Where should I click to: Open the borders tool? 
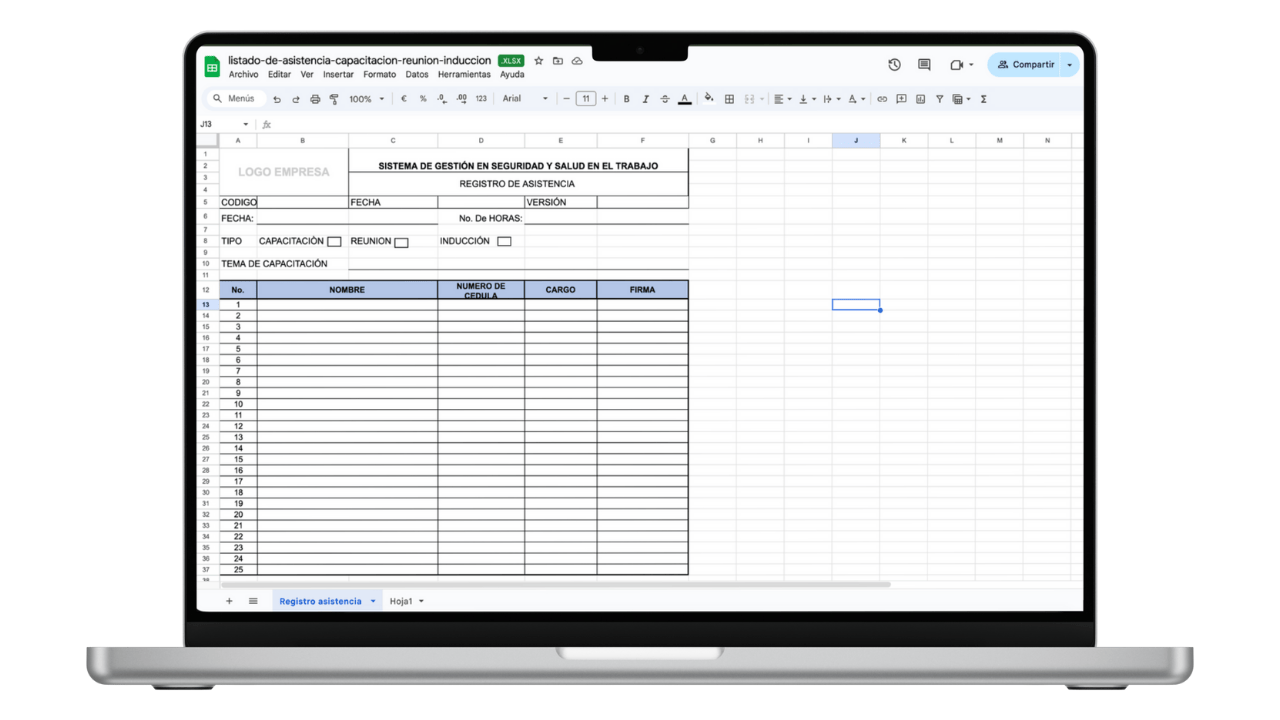pyautogui.click(x=728, y=99)
